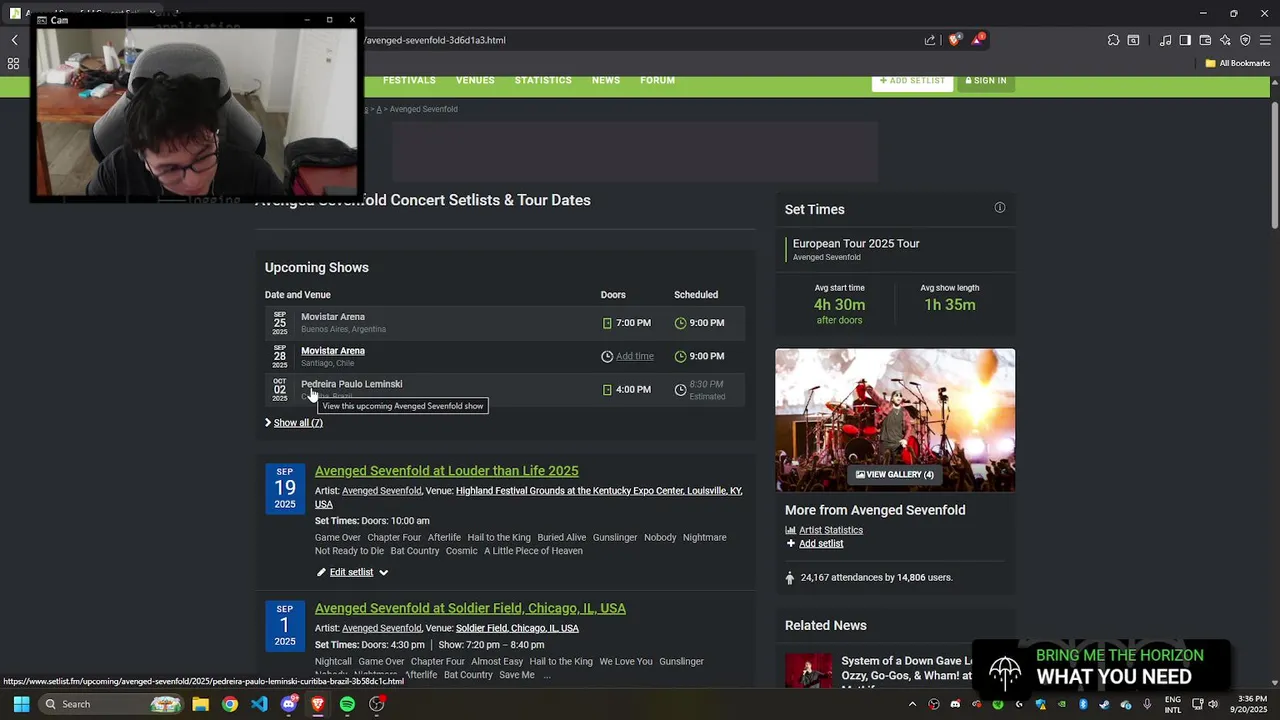Click the volume speaker tray icon
The image size is (1280, 720).
[1213, 704]
